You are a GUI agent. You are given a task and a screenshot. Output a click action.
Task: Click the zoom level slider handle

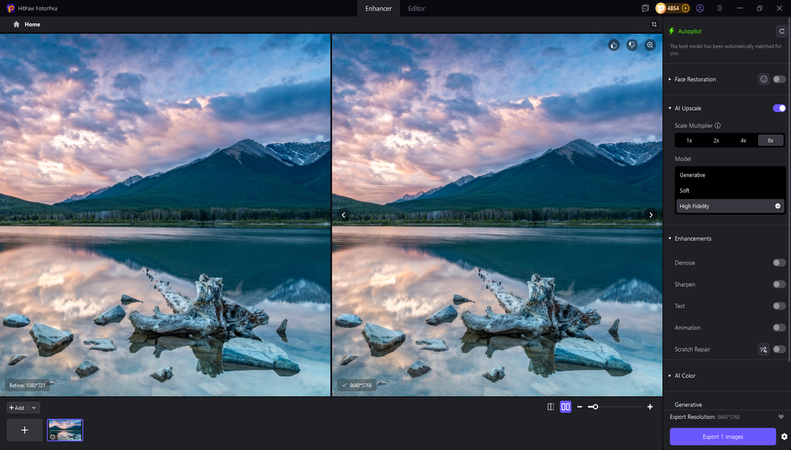click(595, 407)
